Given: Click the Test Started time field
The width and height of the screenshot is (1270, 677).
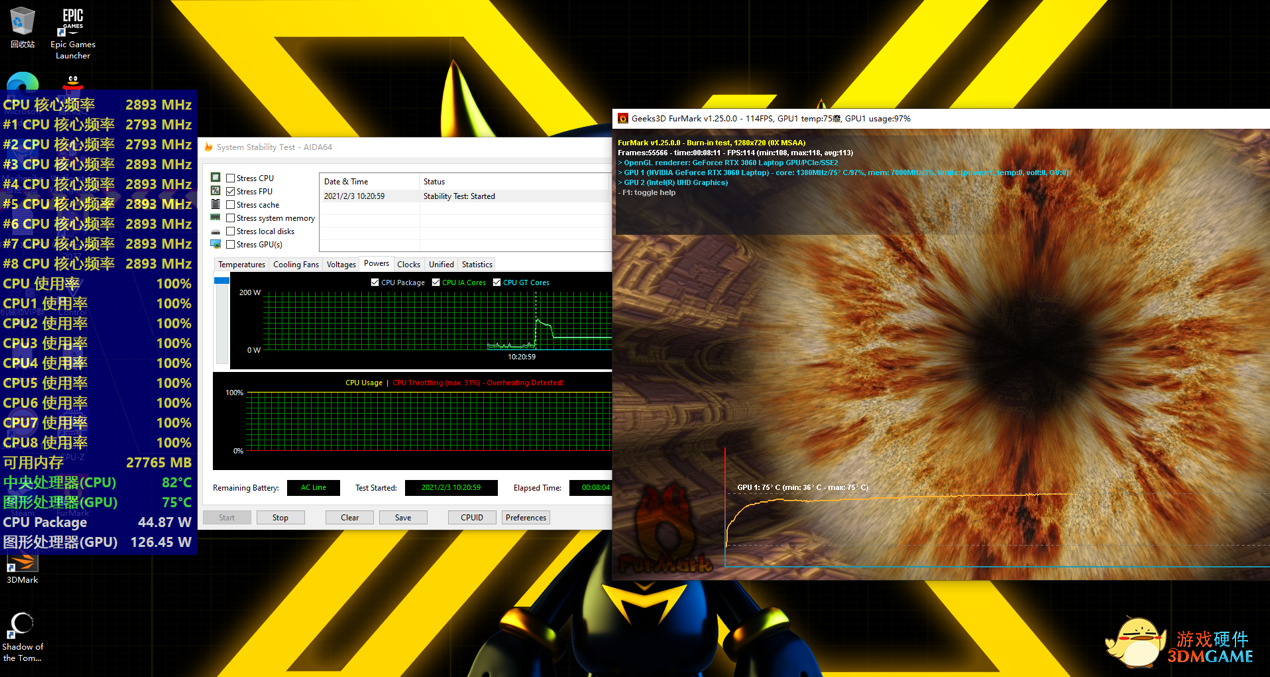Looking at the screenshot, I should point(451,488).
